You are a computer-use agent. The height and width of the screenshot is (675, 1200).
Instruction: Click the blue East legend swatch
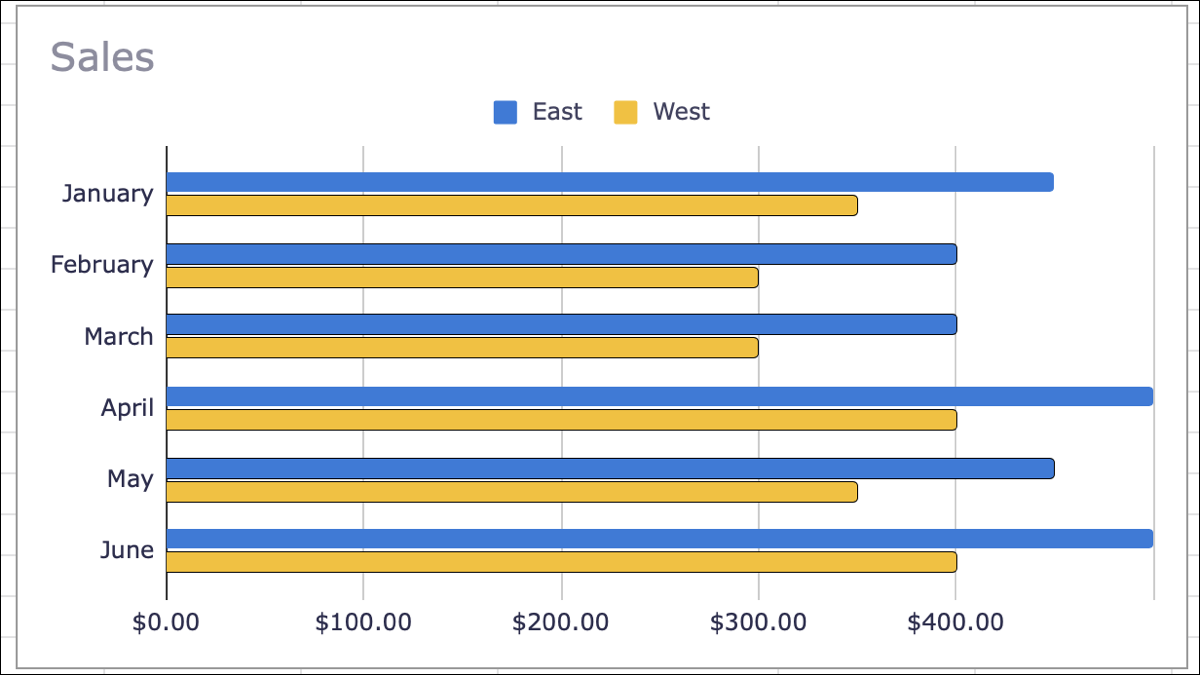(x=505, y=112)
